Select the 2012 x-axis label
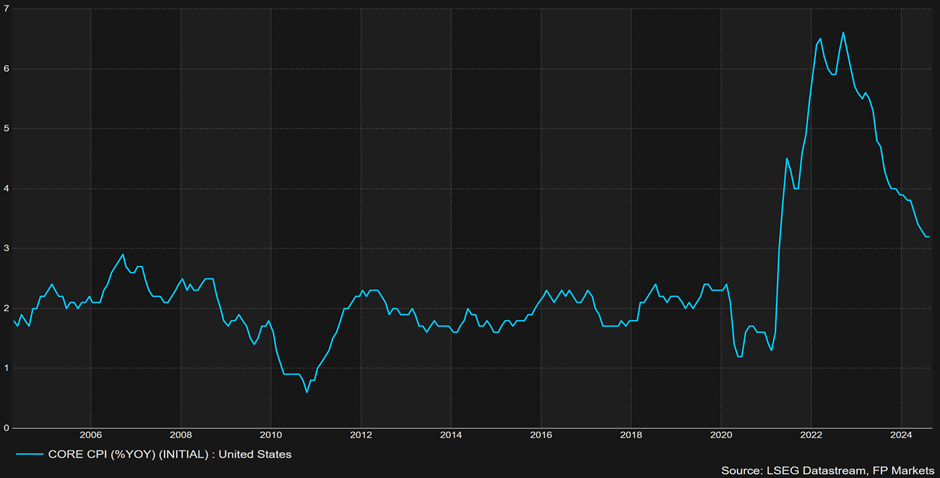Viewport: 940px width, 478px height. coord(360,435)
